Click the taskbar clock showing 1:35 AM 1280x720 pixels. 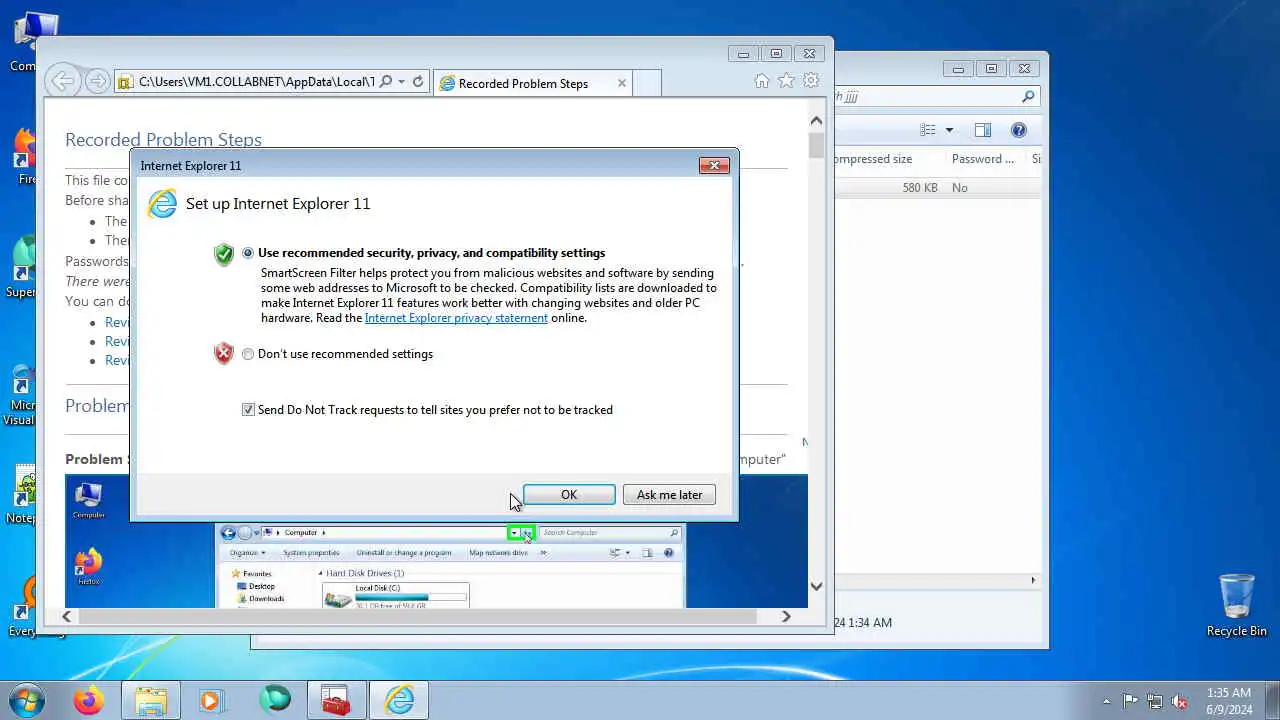1228,701
